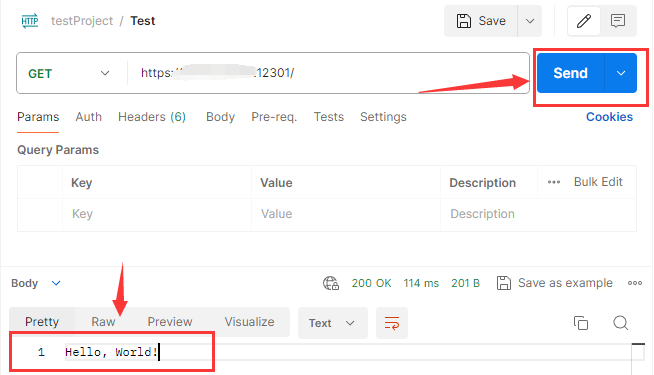The image size is (654, 375).
Task: Expand the Send options arrow
Action: coord(621,73)
